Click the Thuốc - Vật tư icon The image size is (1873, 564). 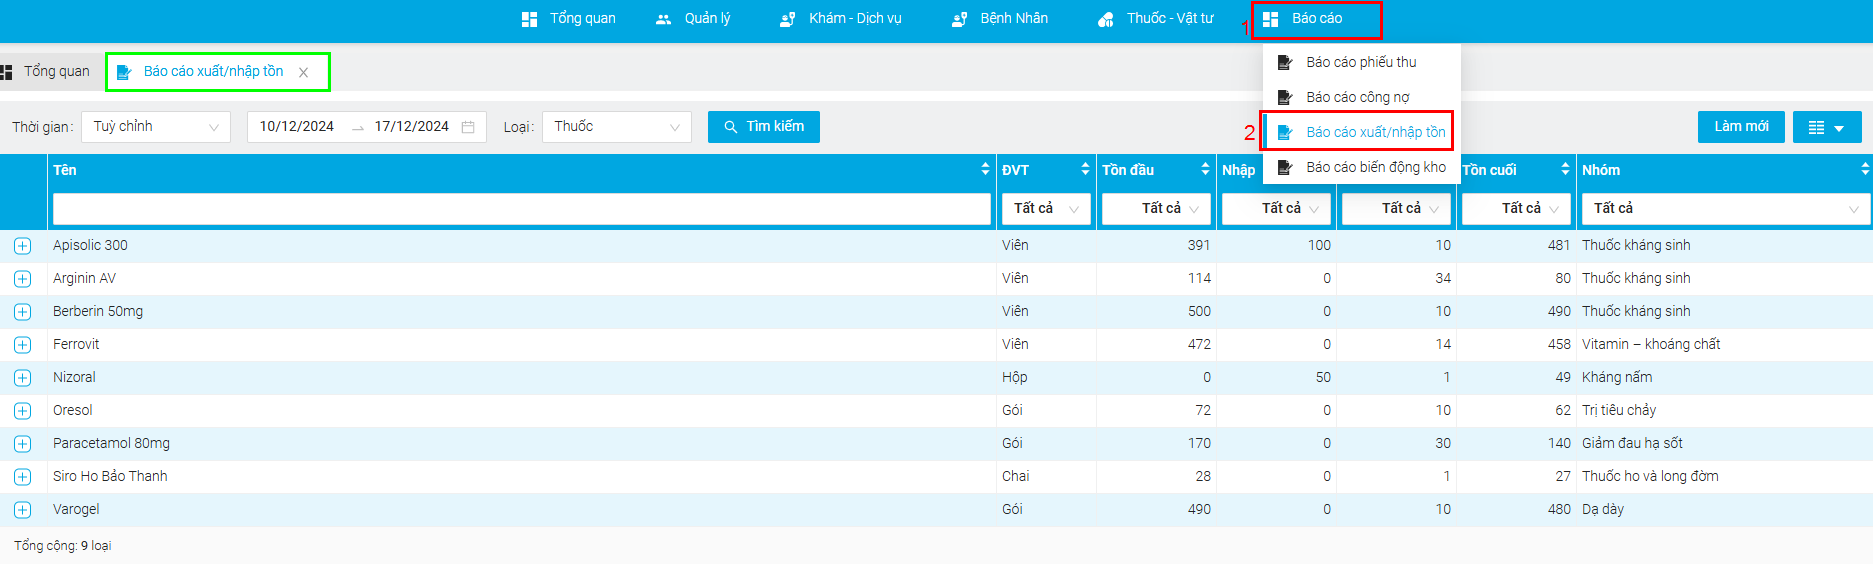click(x=1106, y=19)
